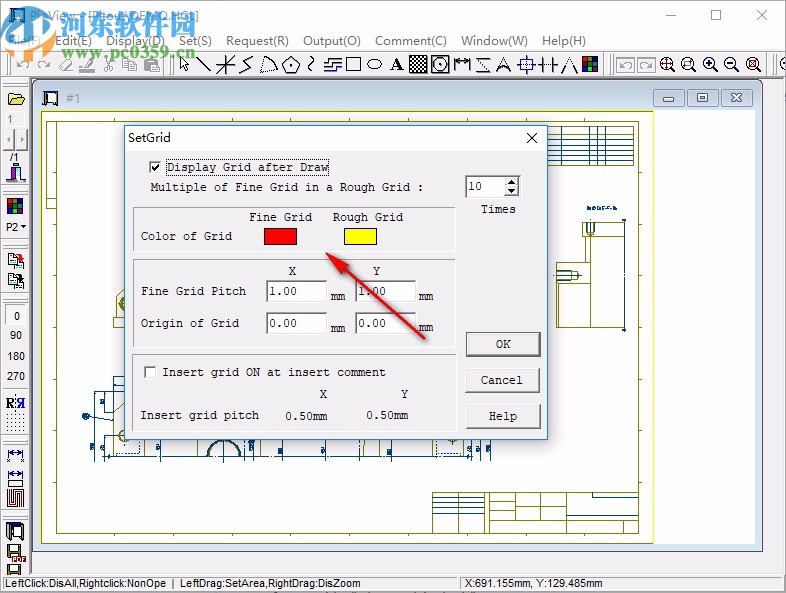
Task: Open the Output(O) menu
Action: (332, 41)
